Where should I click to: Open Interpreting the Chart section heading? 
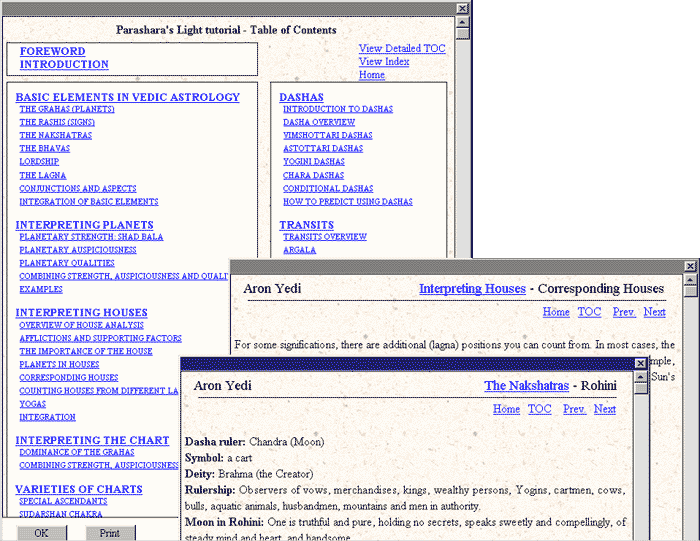pos(92,440)
